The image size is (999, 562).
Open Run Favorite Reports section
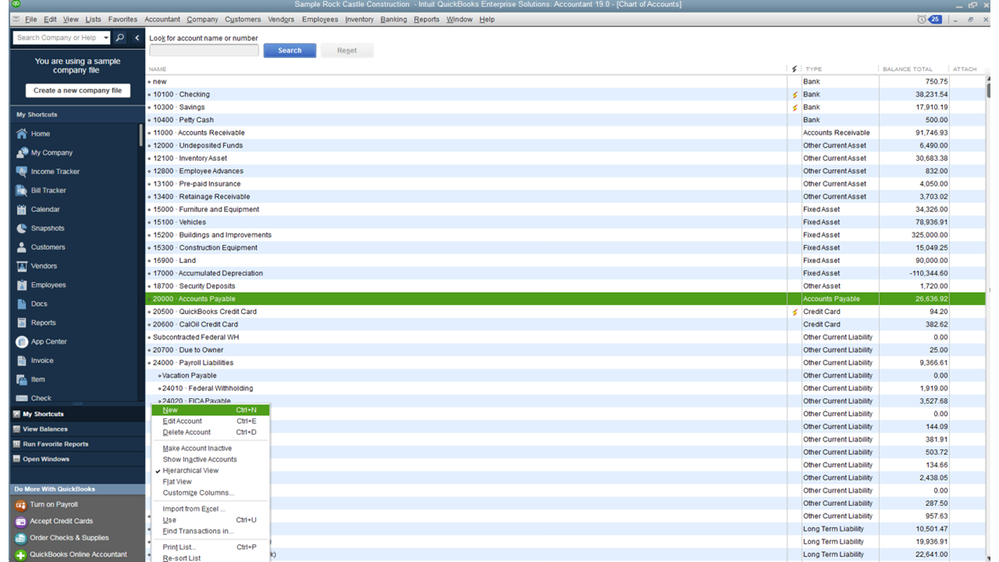coord(78,444)
